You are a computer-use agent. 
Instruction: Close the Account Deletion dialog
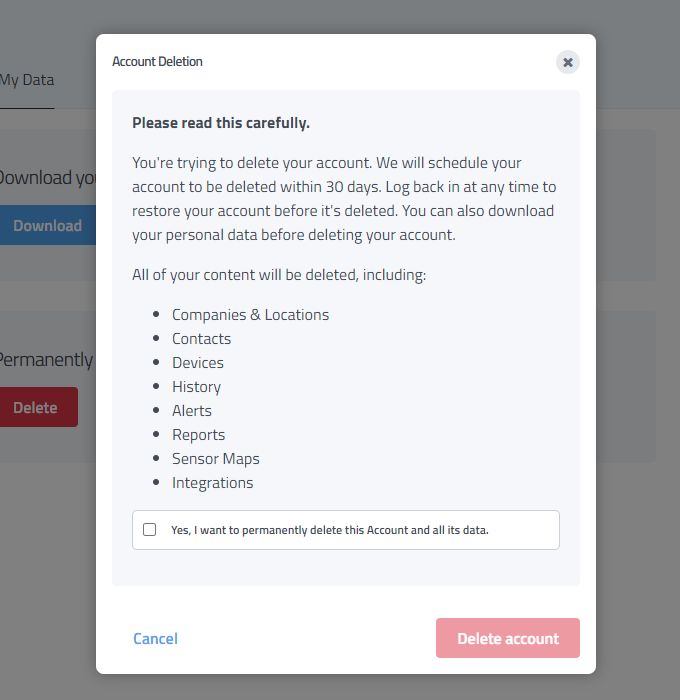point(568,62)
